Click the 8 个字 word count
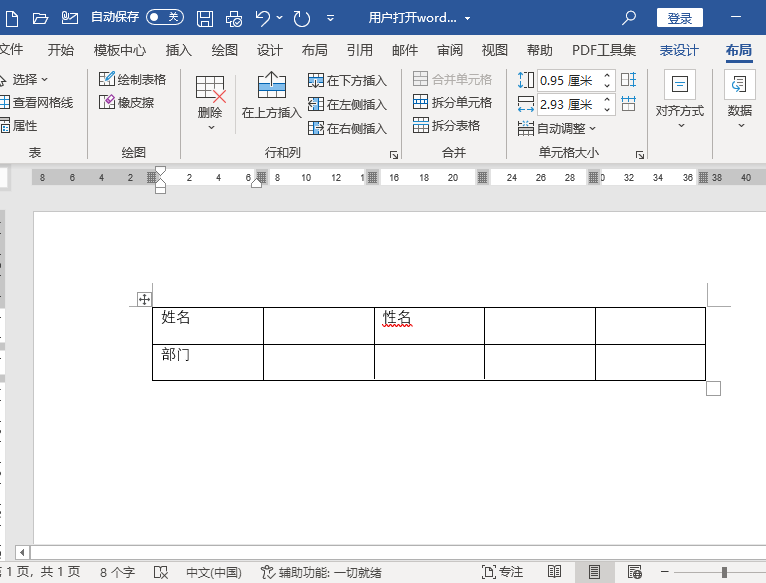This screenshot has height=583, width=766. click(117, 572)
